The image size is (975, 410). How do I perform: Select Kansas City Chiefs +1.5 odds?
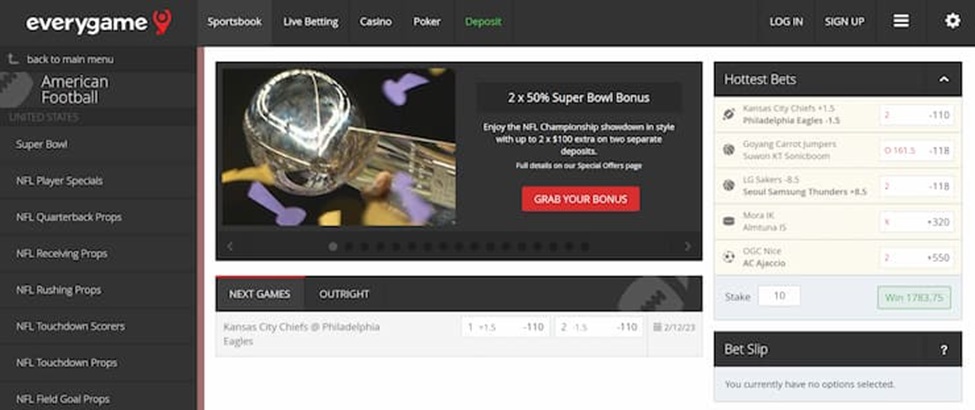506,327
